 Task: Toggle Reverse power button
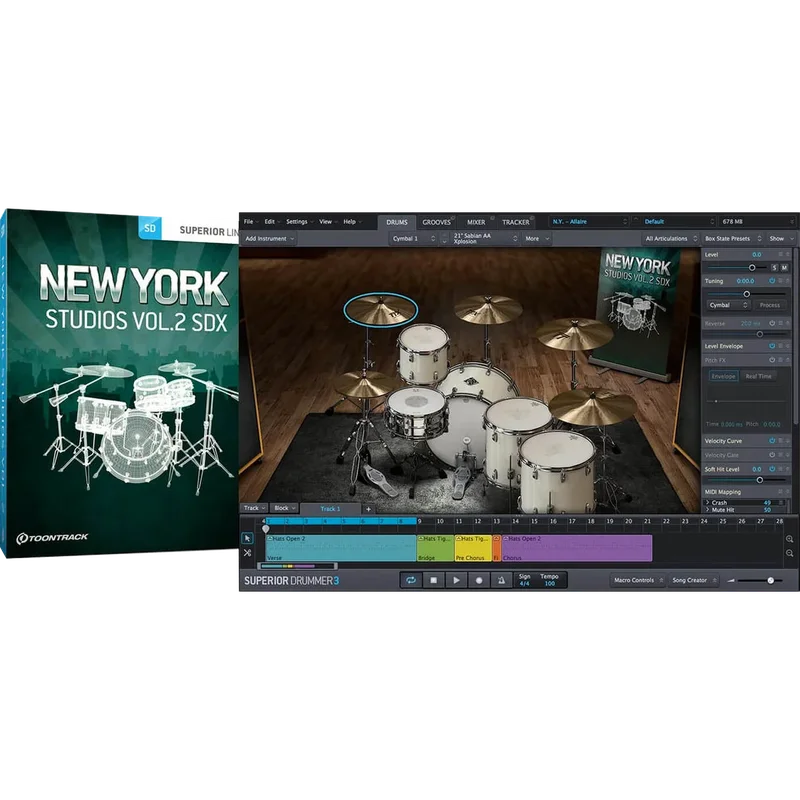[772, 323]
